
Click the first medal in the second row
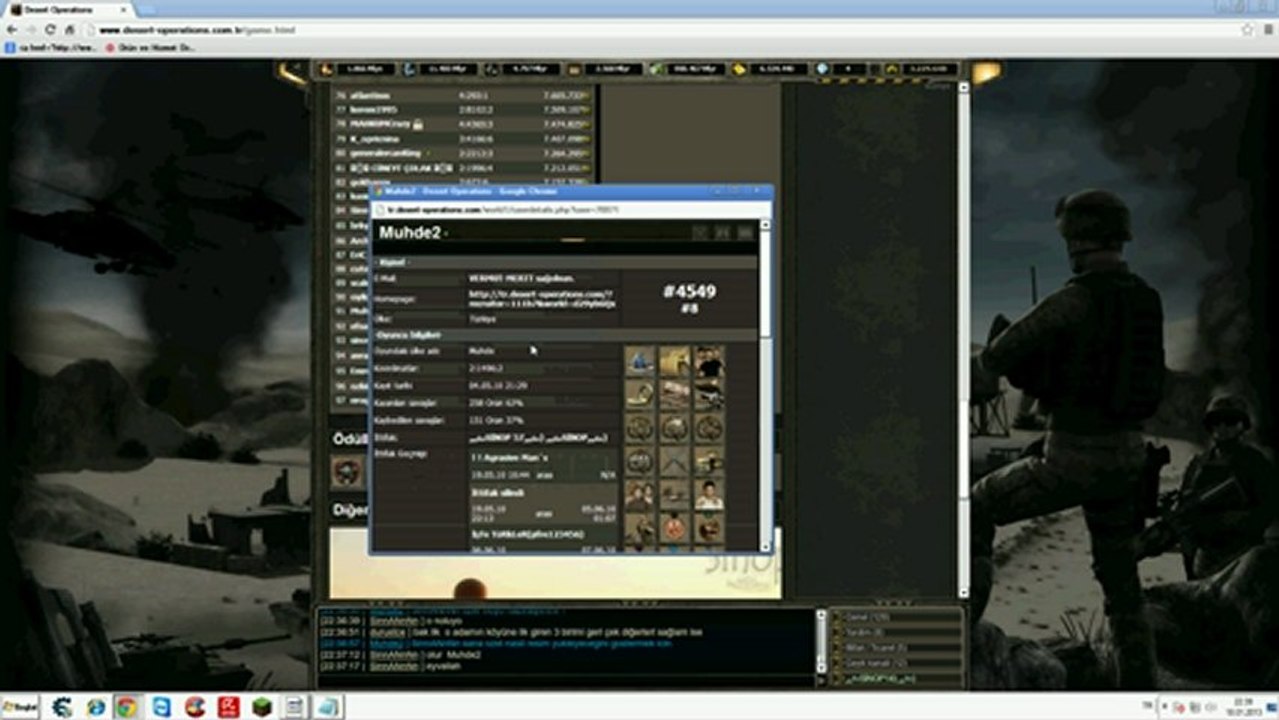[640, 395]
